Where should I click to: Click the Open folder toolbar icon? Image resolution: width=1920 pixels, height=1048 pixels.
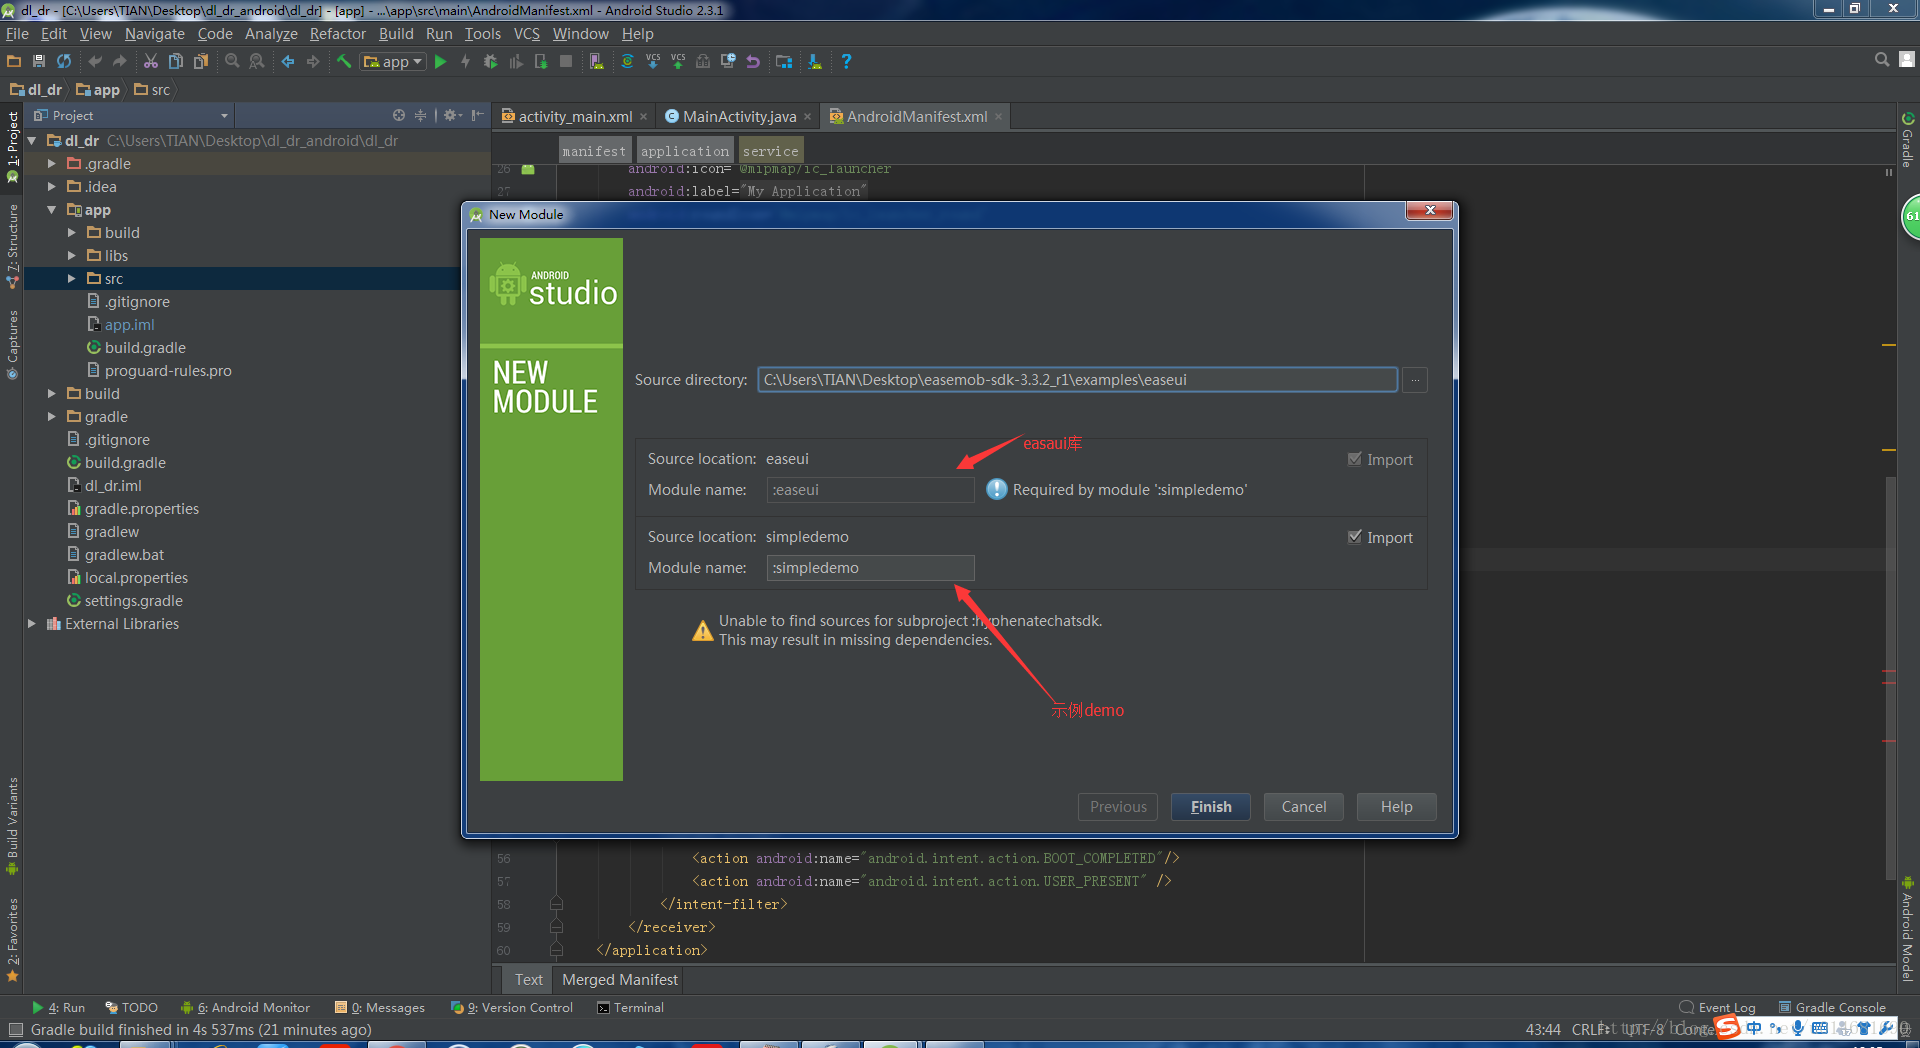point(14,61)
